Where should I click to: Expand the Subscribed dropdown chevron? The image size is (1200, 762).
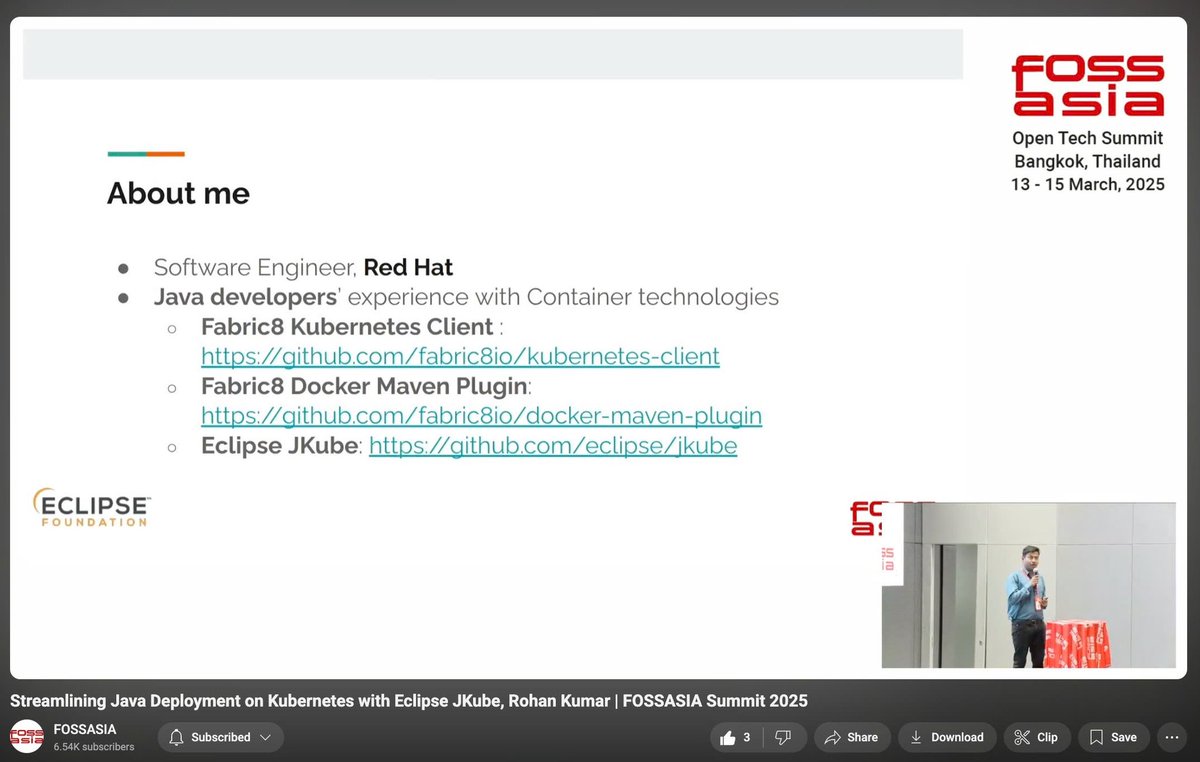(x=265, y=737)
